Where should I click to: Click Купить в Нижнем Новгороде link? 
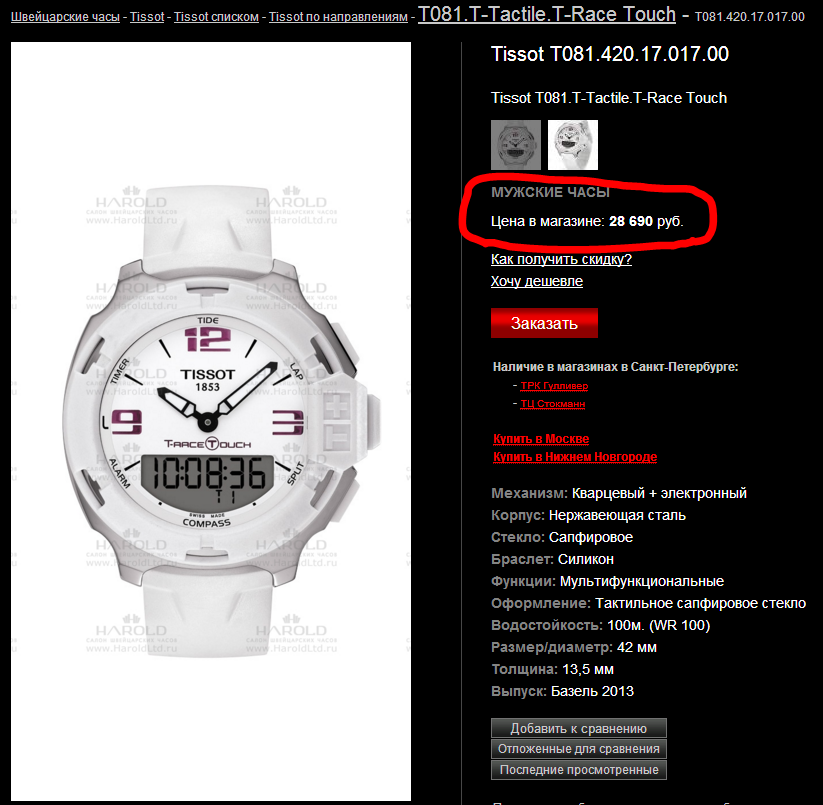tap(575, 457)
